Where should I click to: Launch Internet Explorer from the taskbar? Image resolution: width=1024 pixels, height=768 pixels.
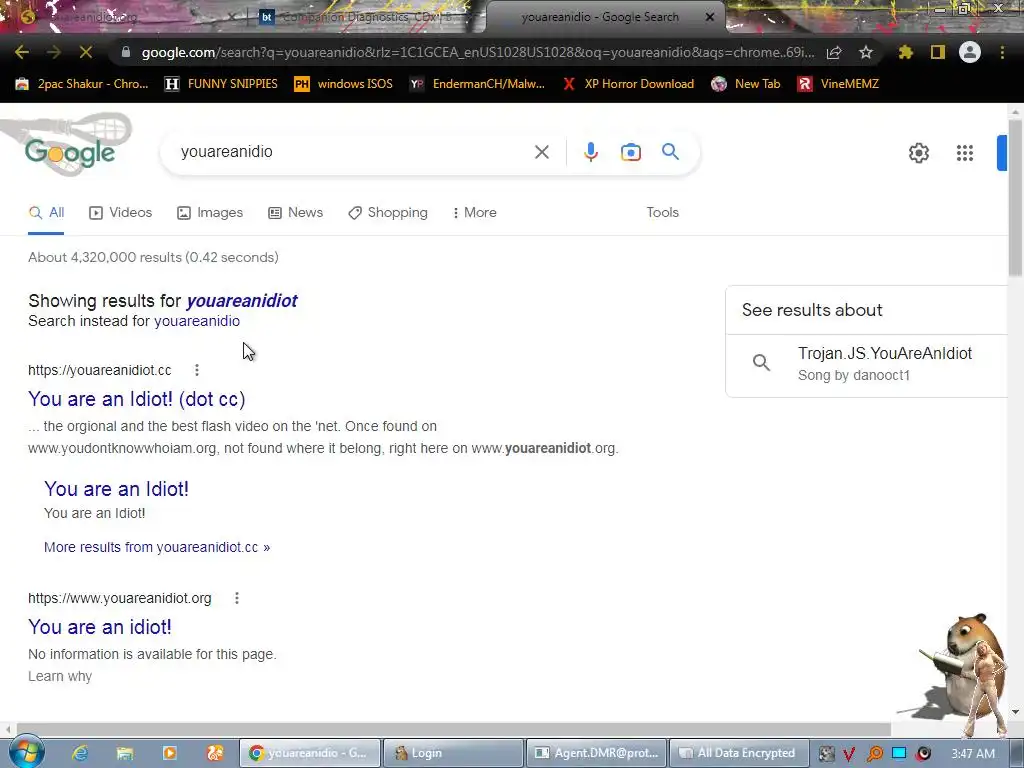click(80, 753)
